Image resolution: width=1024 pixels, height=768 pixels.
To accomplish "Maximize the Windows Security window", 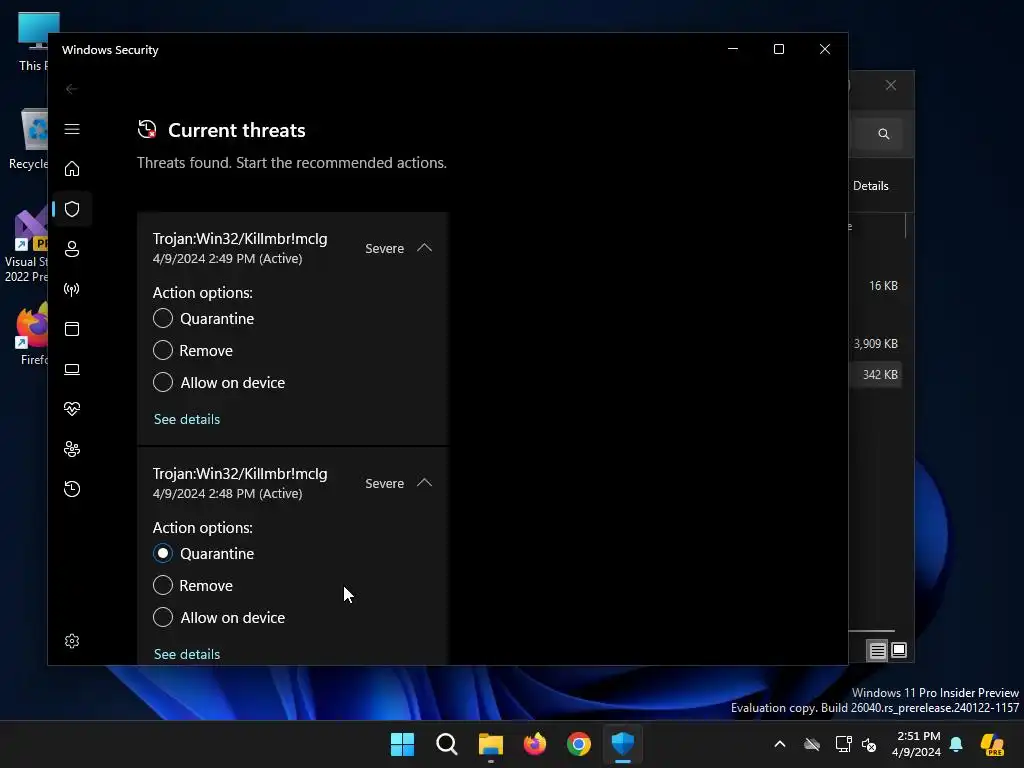I will point(778,49).
